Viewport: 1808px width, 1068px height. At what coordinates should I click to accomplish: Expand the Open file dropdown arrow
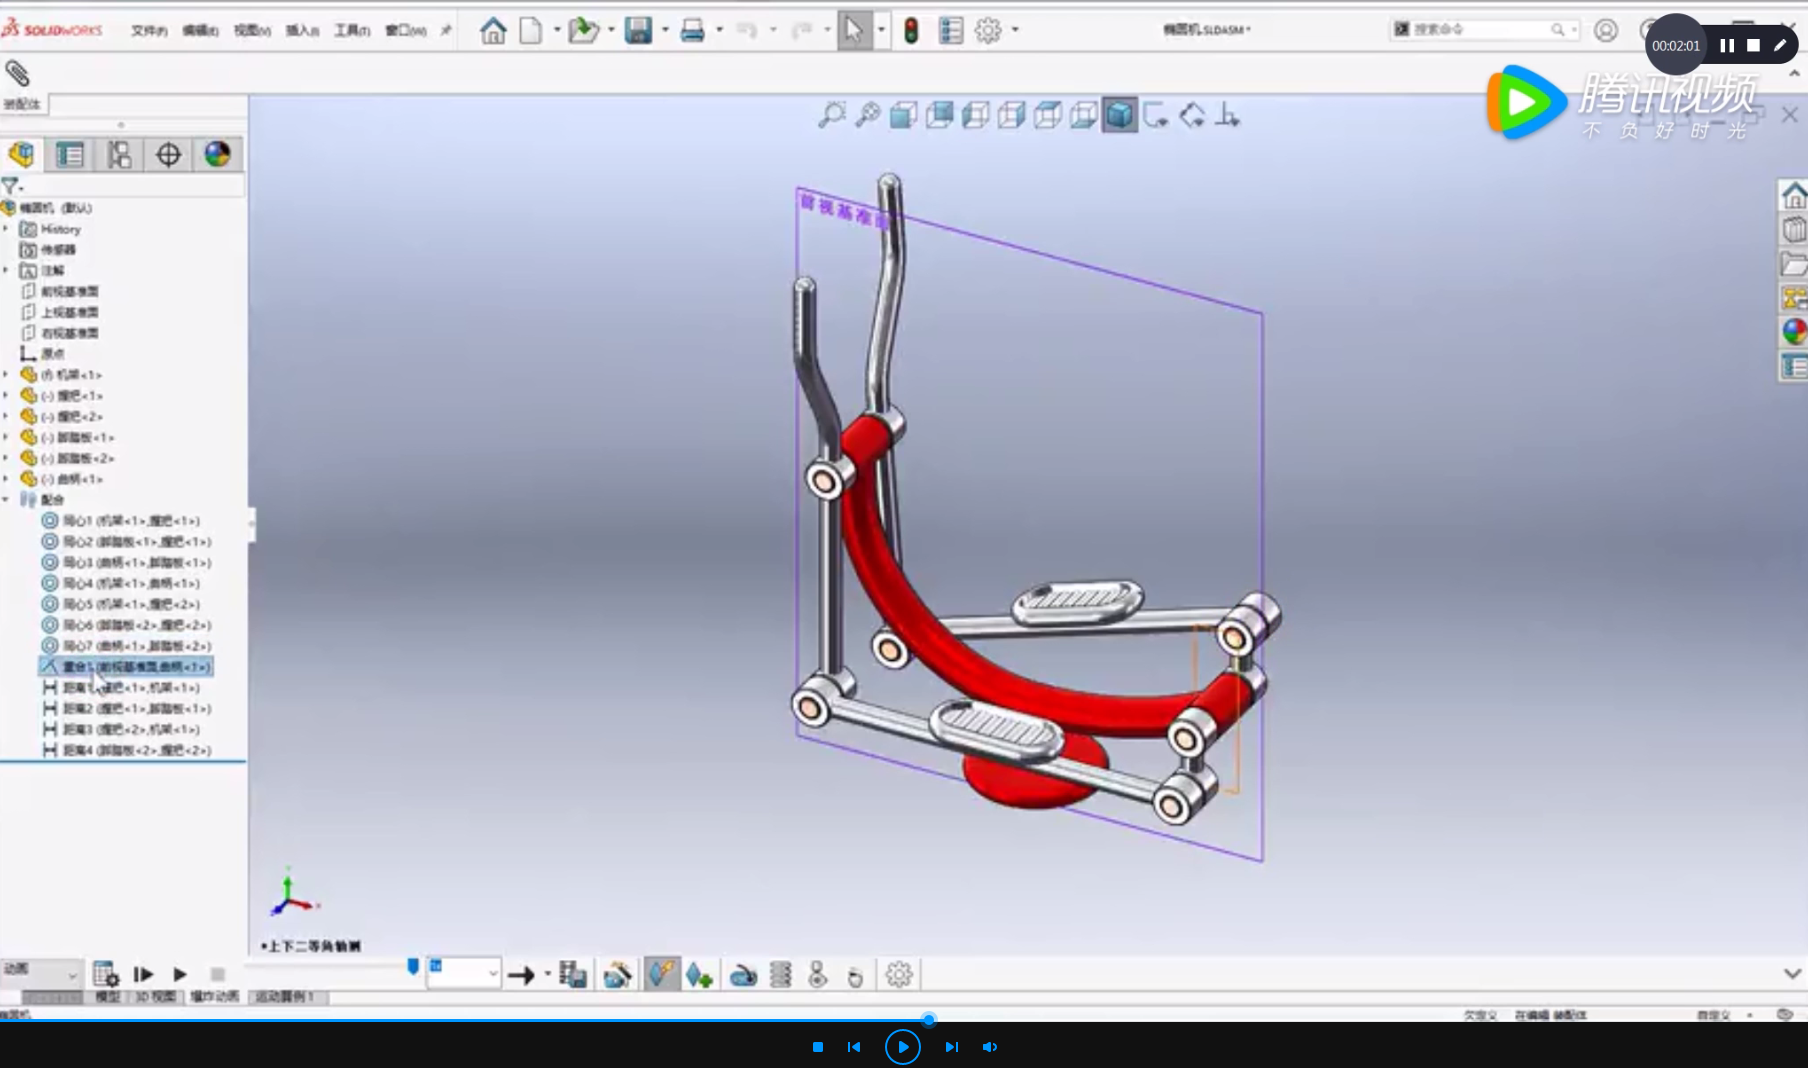[x=611, y=31]
